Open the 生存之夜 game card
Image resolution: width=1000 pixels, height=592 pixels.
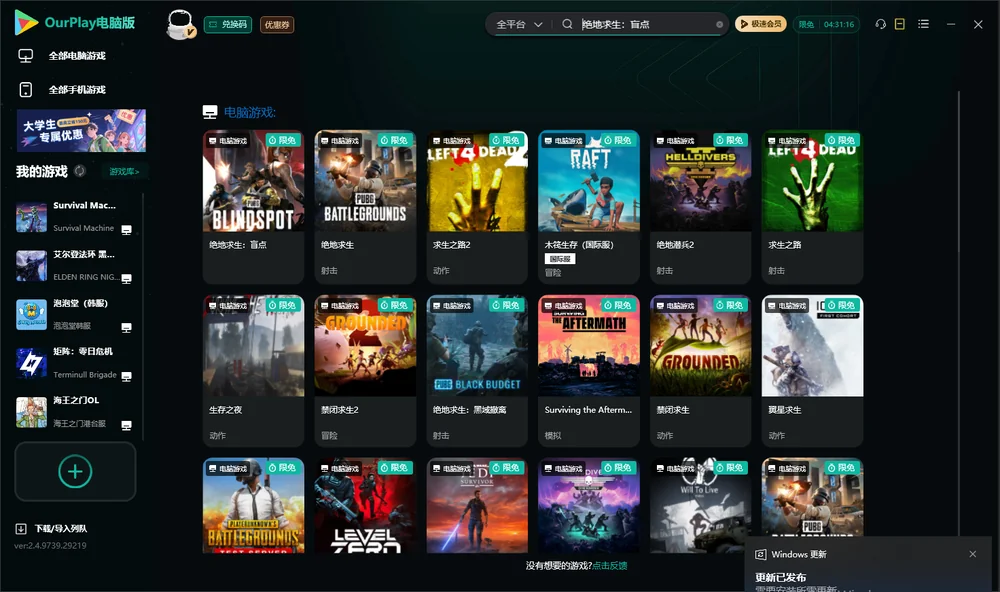253,371
